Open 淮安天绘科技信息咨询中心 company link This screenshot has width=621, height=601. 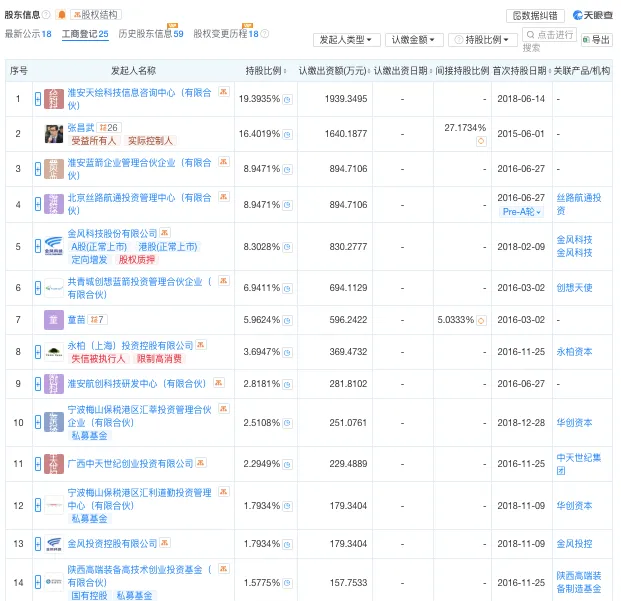139,99
